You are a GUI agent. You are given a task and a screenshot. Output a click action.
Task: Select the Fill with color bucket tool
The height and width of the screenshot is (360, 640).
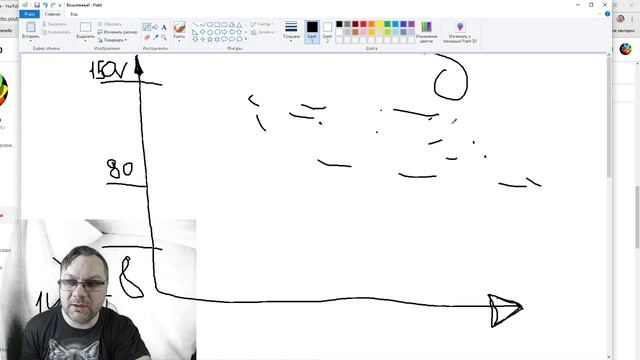pos(156,27)
